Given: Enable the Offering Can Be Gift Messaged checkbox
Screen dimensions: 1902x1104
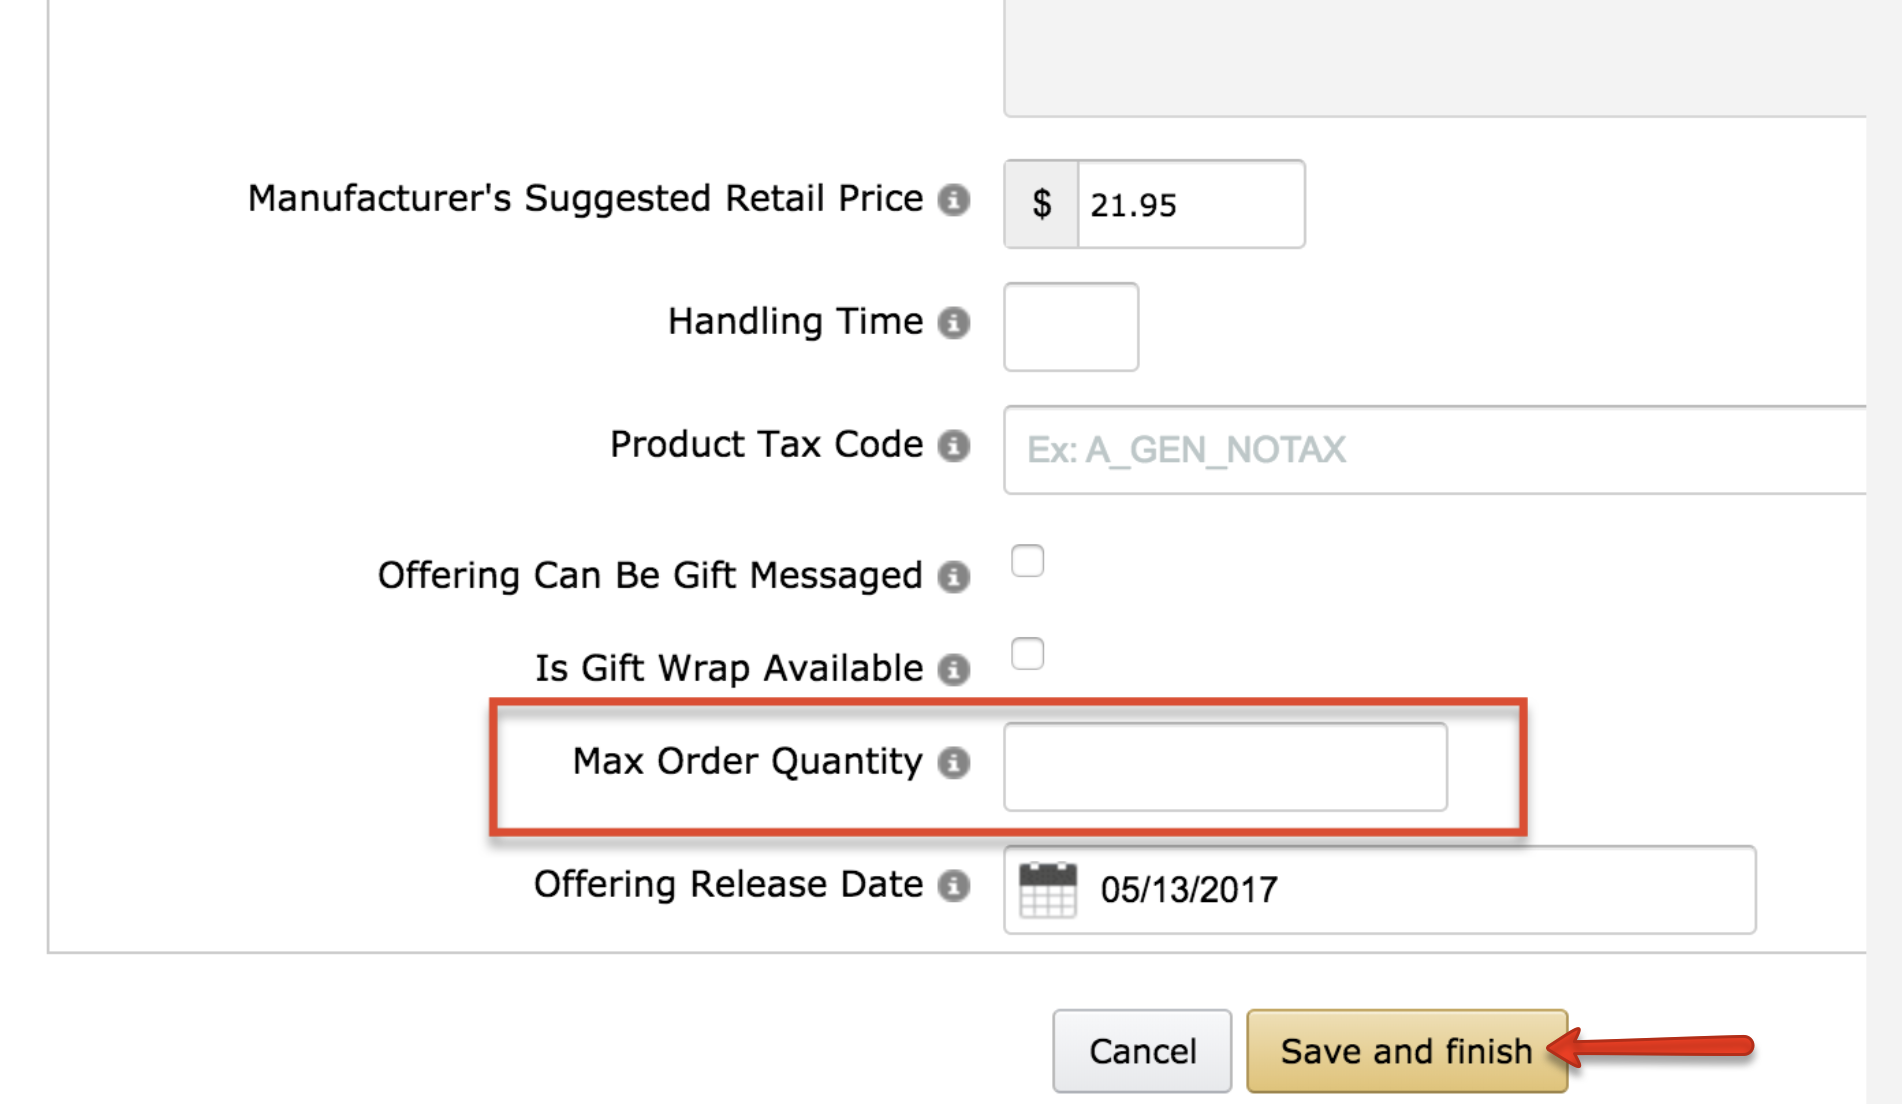Looking at the screenshot, I should coord(1027,561).
